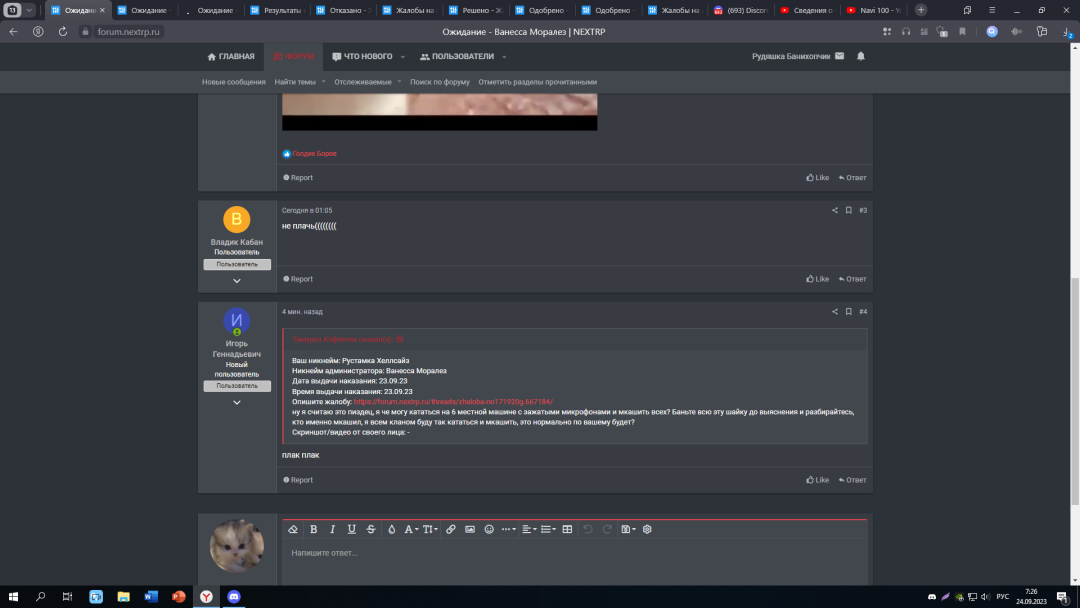The width and height of the screenshot is (1080, 608).
Task: Bookmark post #4 from Игорь Геннадьевич
Action: pos(849,312)
